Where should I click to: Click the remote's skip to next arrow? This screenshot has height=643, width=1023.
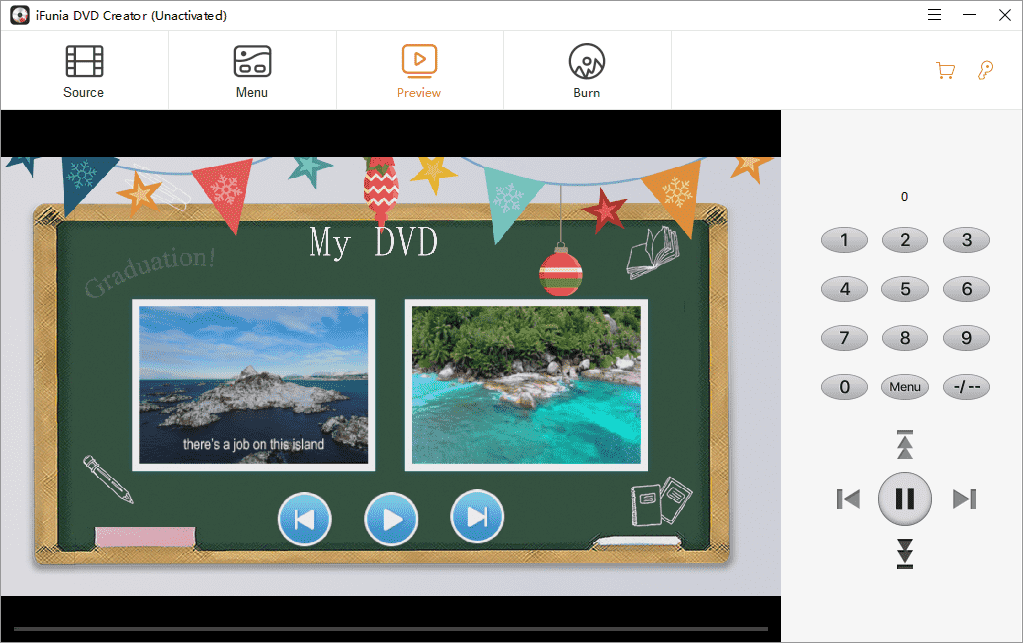click(x=964, y=498)
